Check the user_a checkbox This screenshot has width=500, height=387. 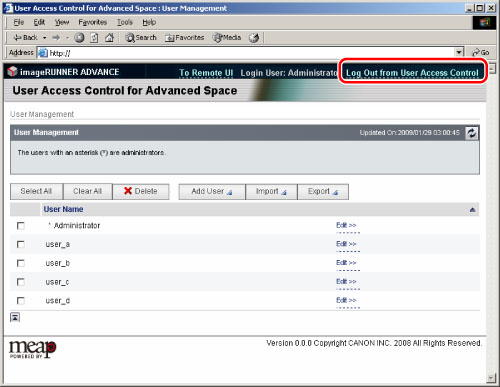pyautogui.click(x=21, y=244)
